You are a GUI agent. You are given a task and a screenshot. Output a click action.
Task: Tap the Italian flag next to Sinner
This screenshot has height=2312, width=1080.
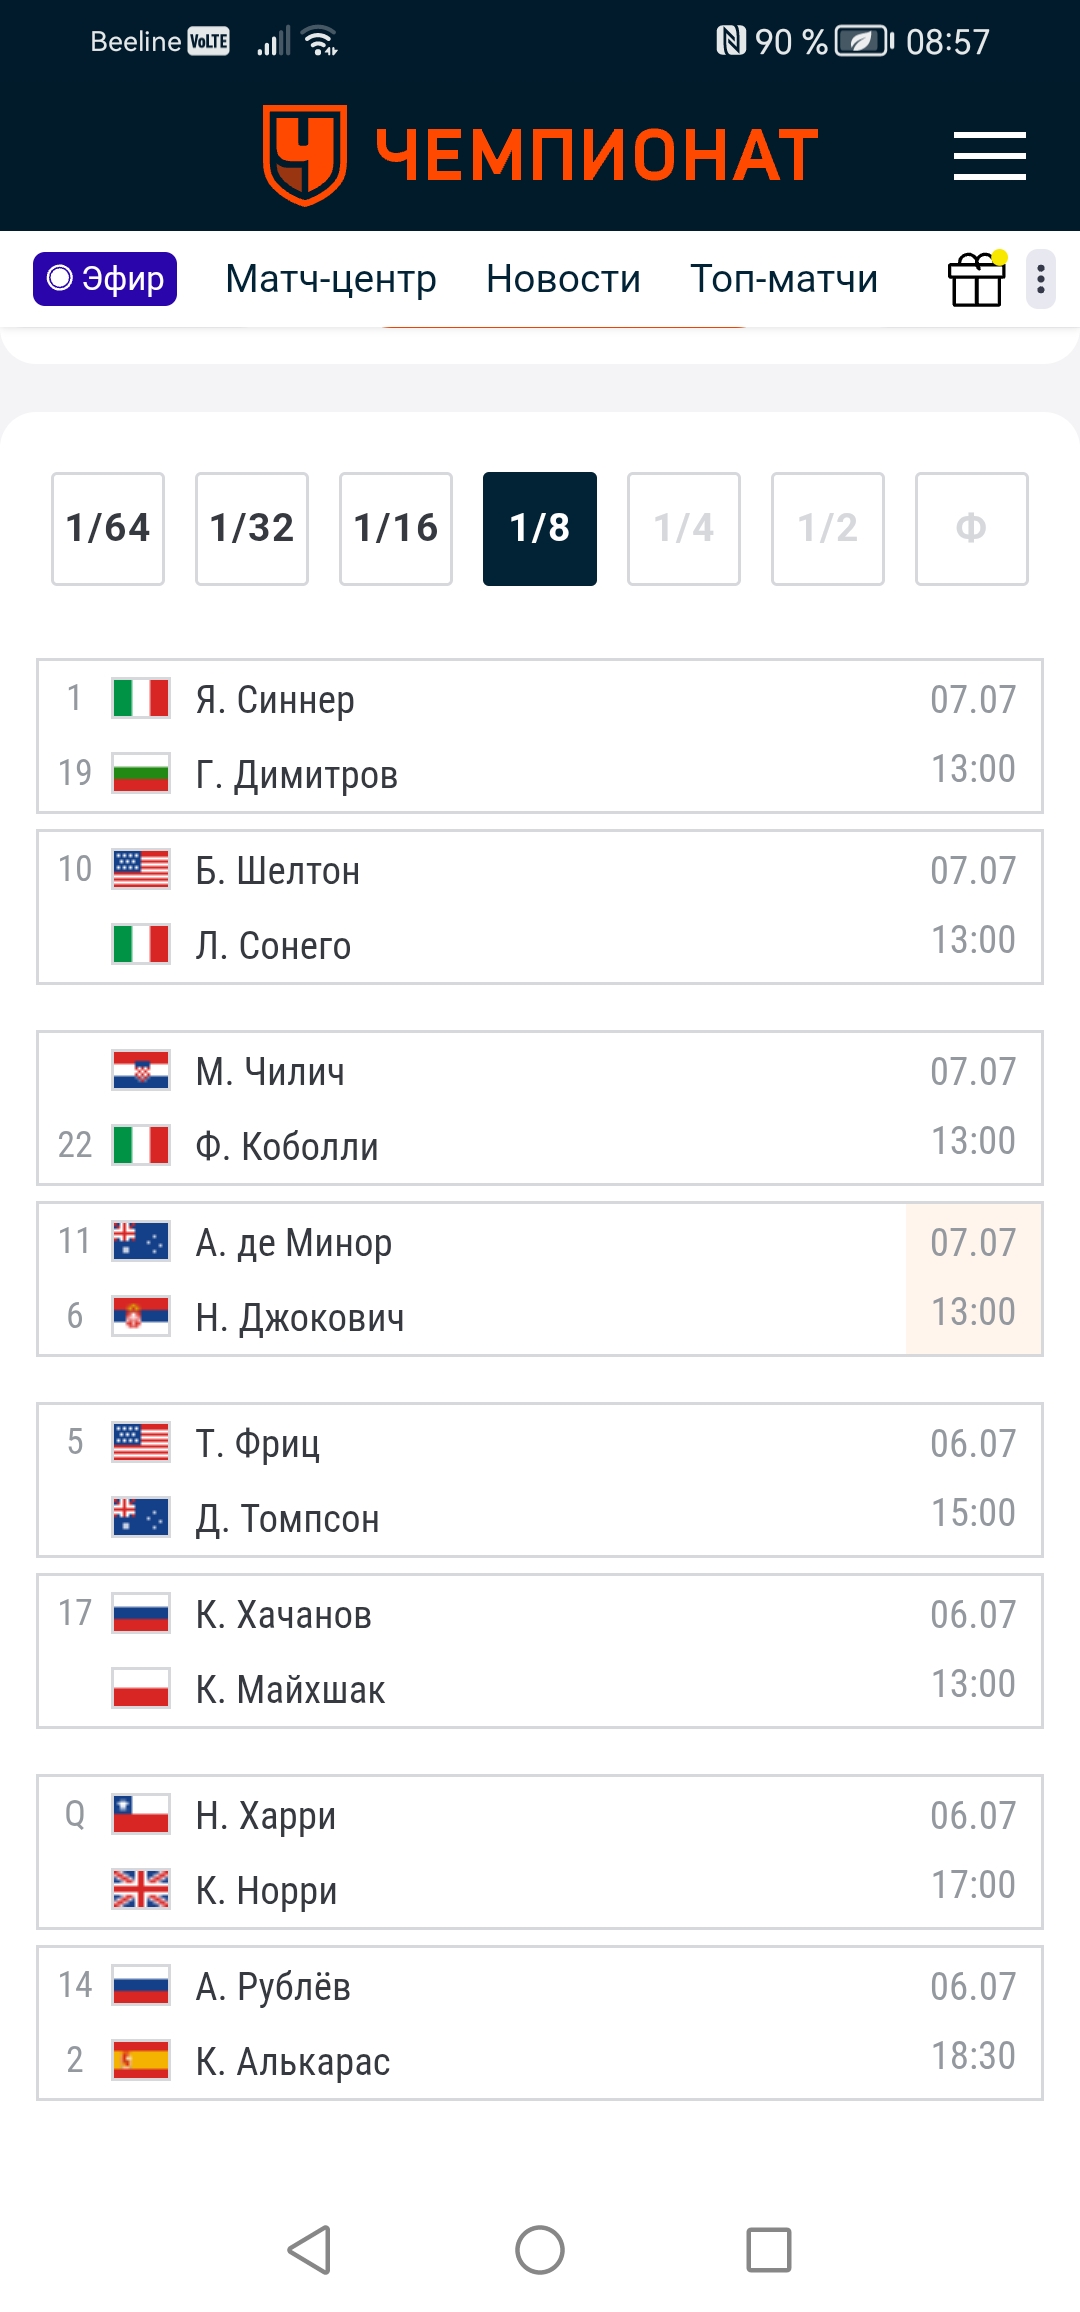tap(141, 698)
